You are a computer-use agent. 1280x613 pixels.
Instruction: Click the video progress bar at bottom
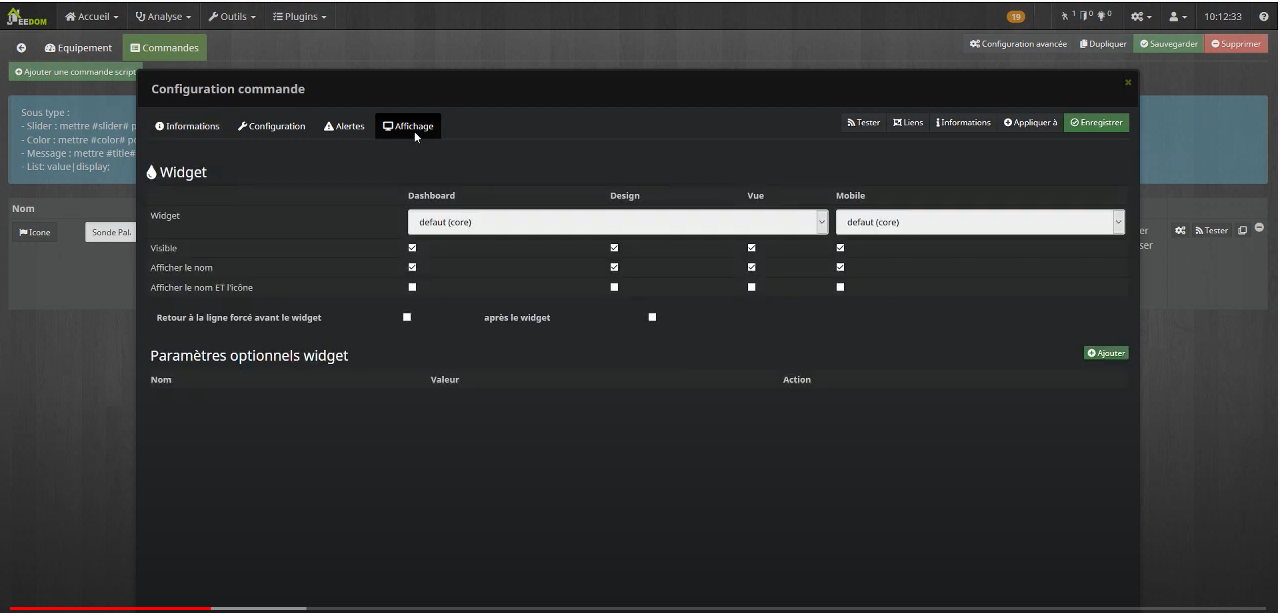click(640, 608)
